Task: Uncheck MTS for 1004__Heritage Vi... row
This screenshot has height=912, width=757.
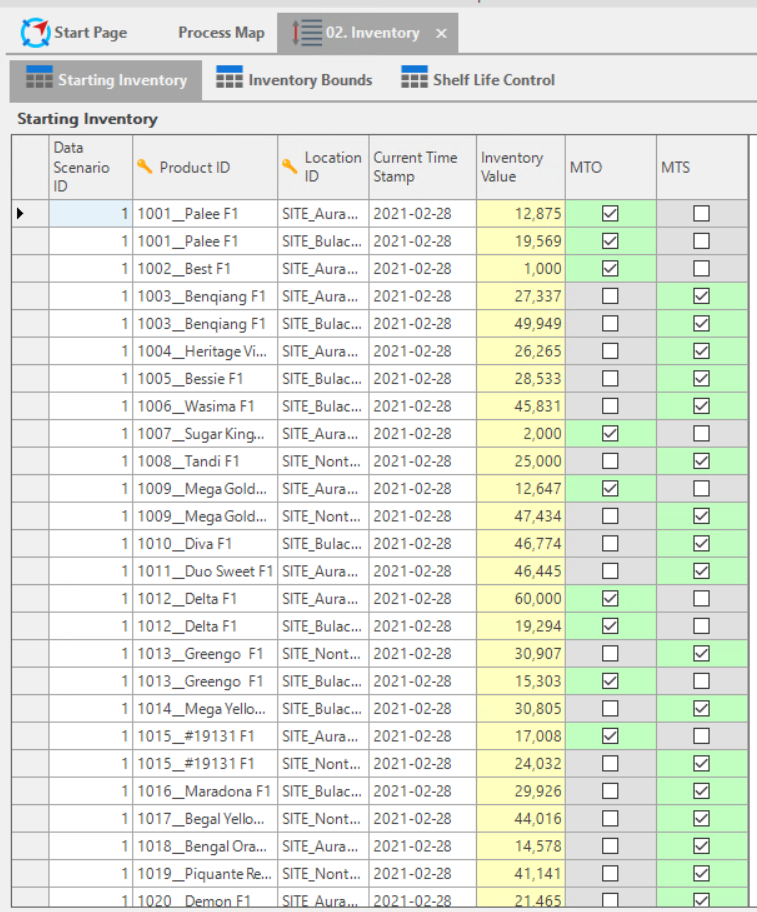Action: tap(701, 351)
